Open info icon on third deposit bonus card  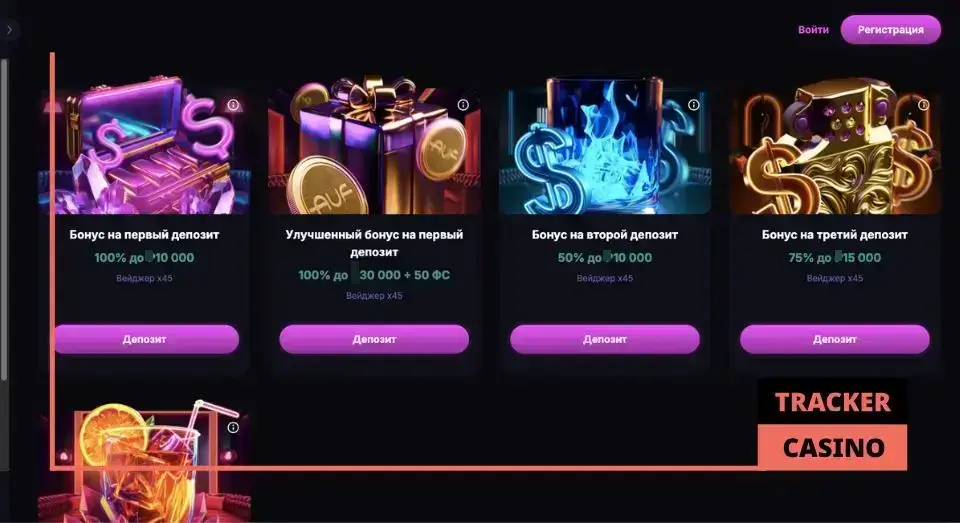pyautogui.click(x=924, y=105)
